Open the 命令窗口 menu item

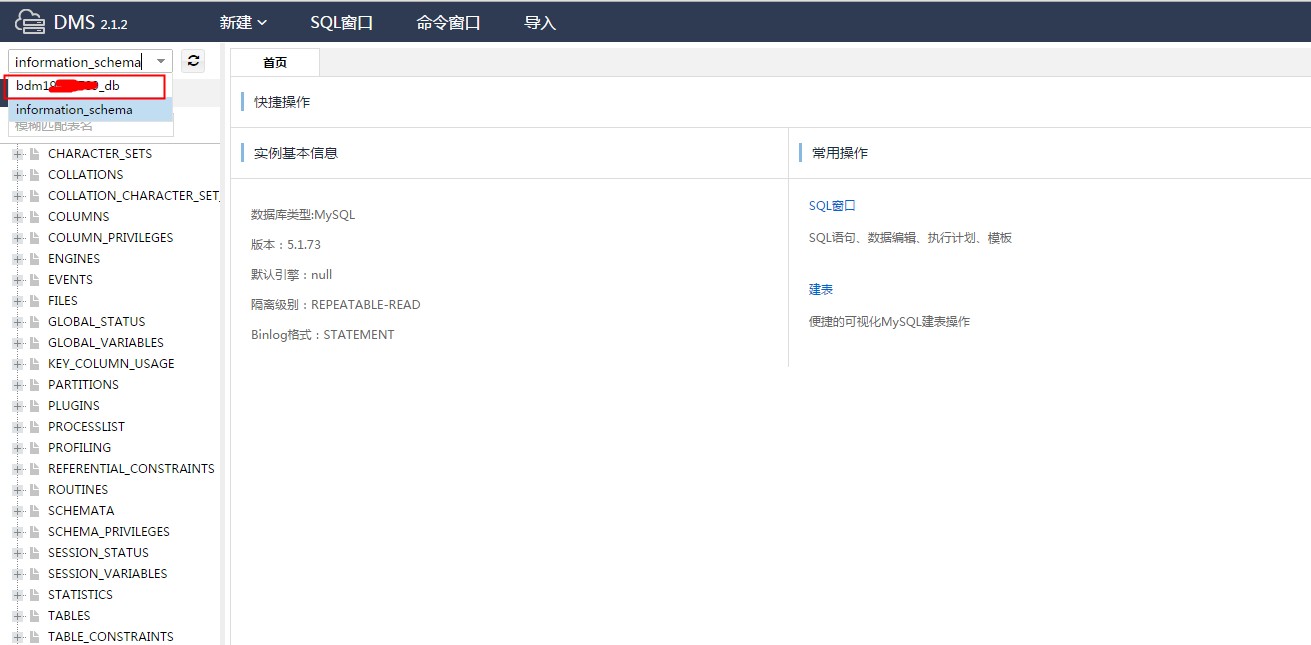448,22
